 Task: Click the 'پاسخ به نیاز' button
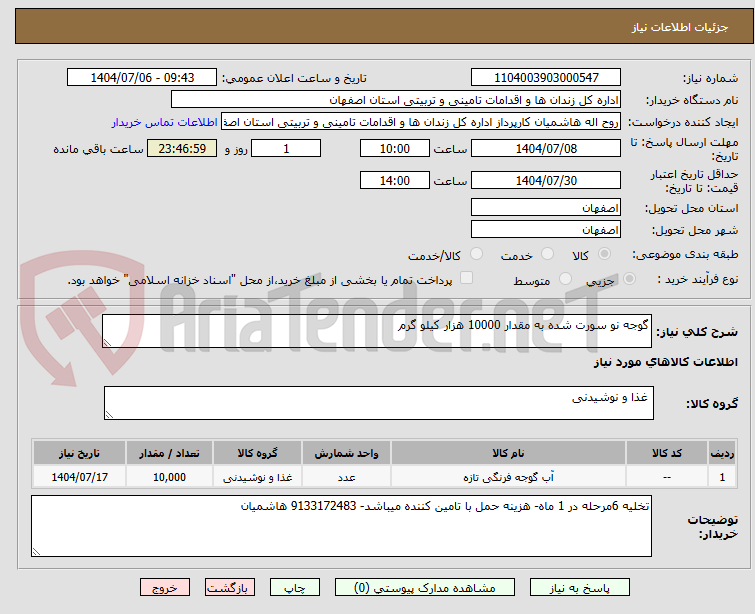[x=580, y=588]
